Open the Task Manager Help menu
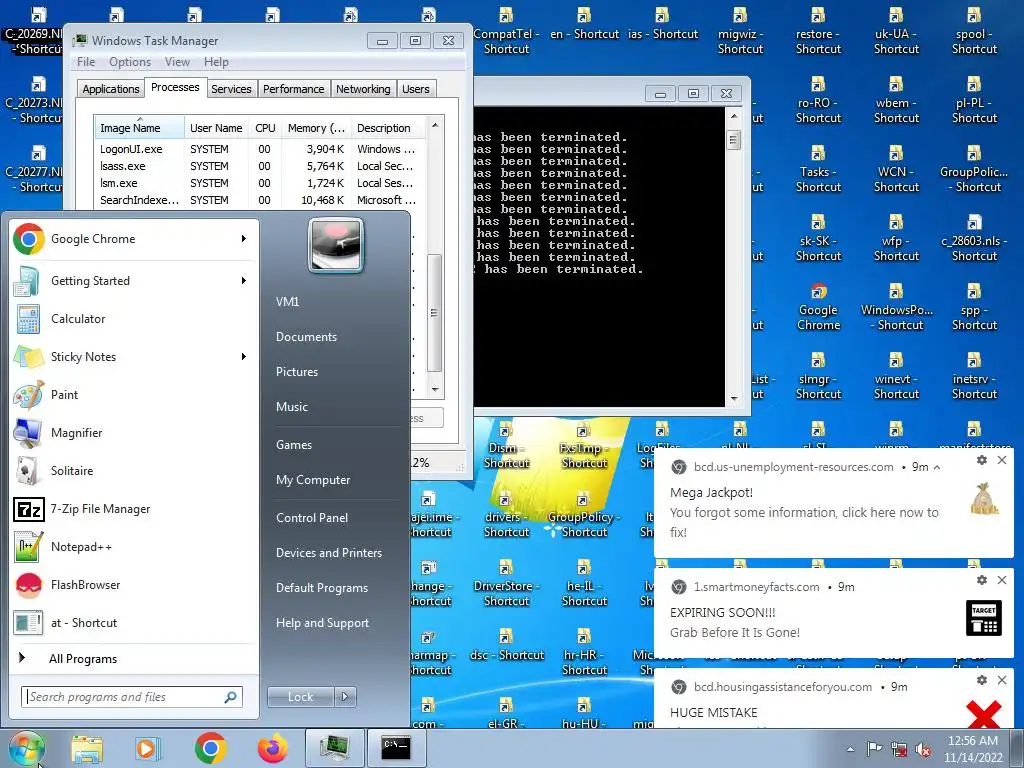The width and height of the screenshot is (1024, 768). pyautogui.click(x=216, y=62)
